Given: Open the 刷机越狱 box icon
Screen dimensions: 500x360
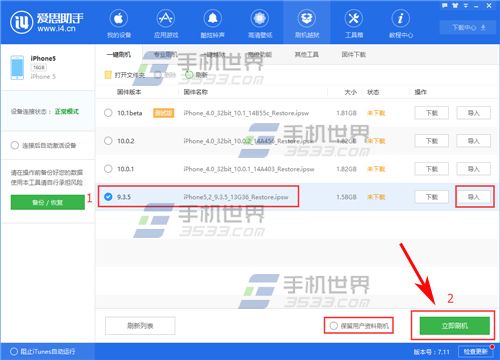Looking at the screenshot, I should pyautogui.click(x=307, y=19).
